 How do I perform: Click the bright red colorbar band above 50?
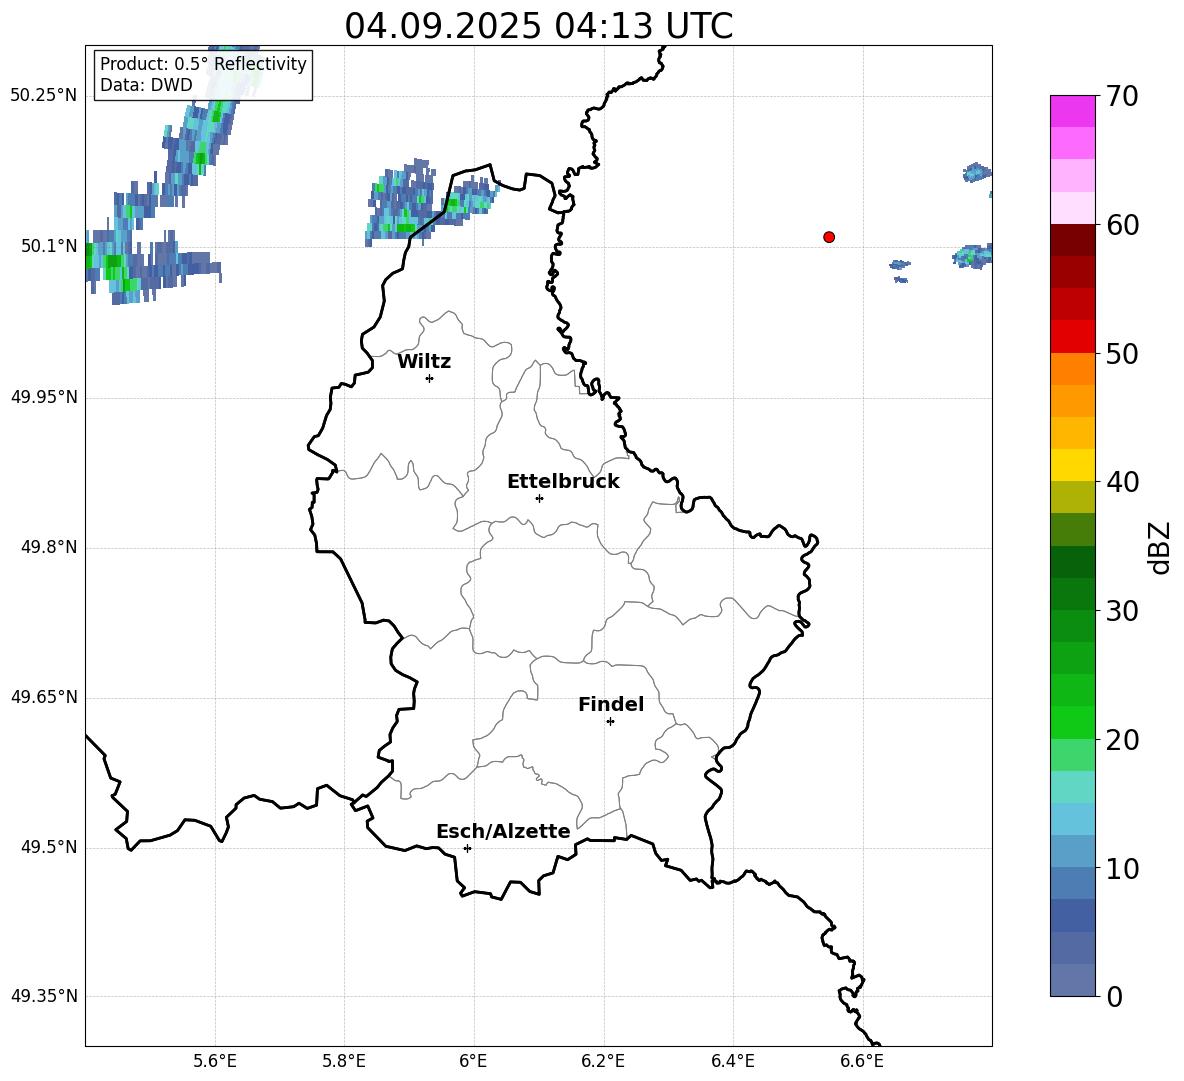1072,337
